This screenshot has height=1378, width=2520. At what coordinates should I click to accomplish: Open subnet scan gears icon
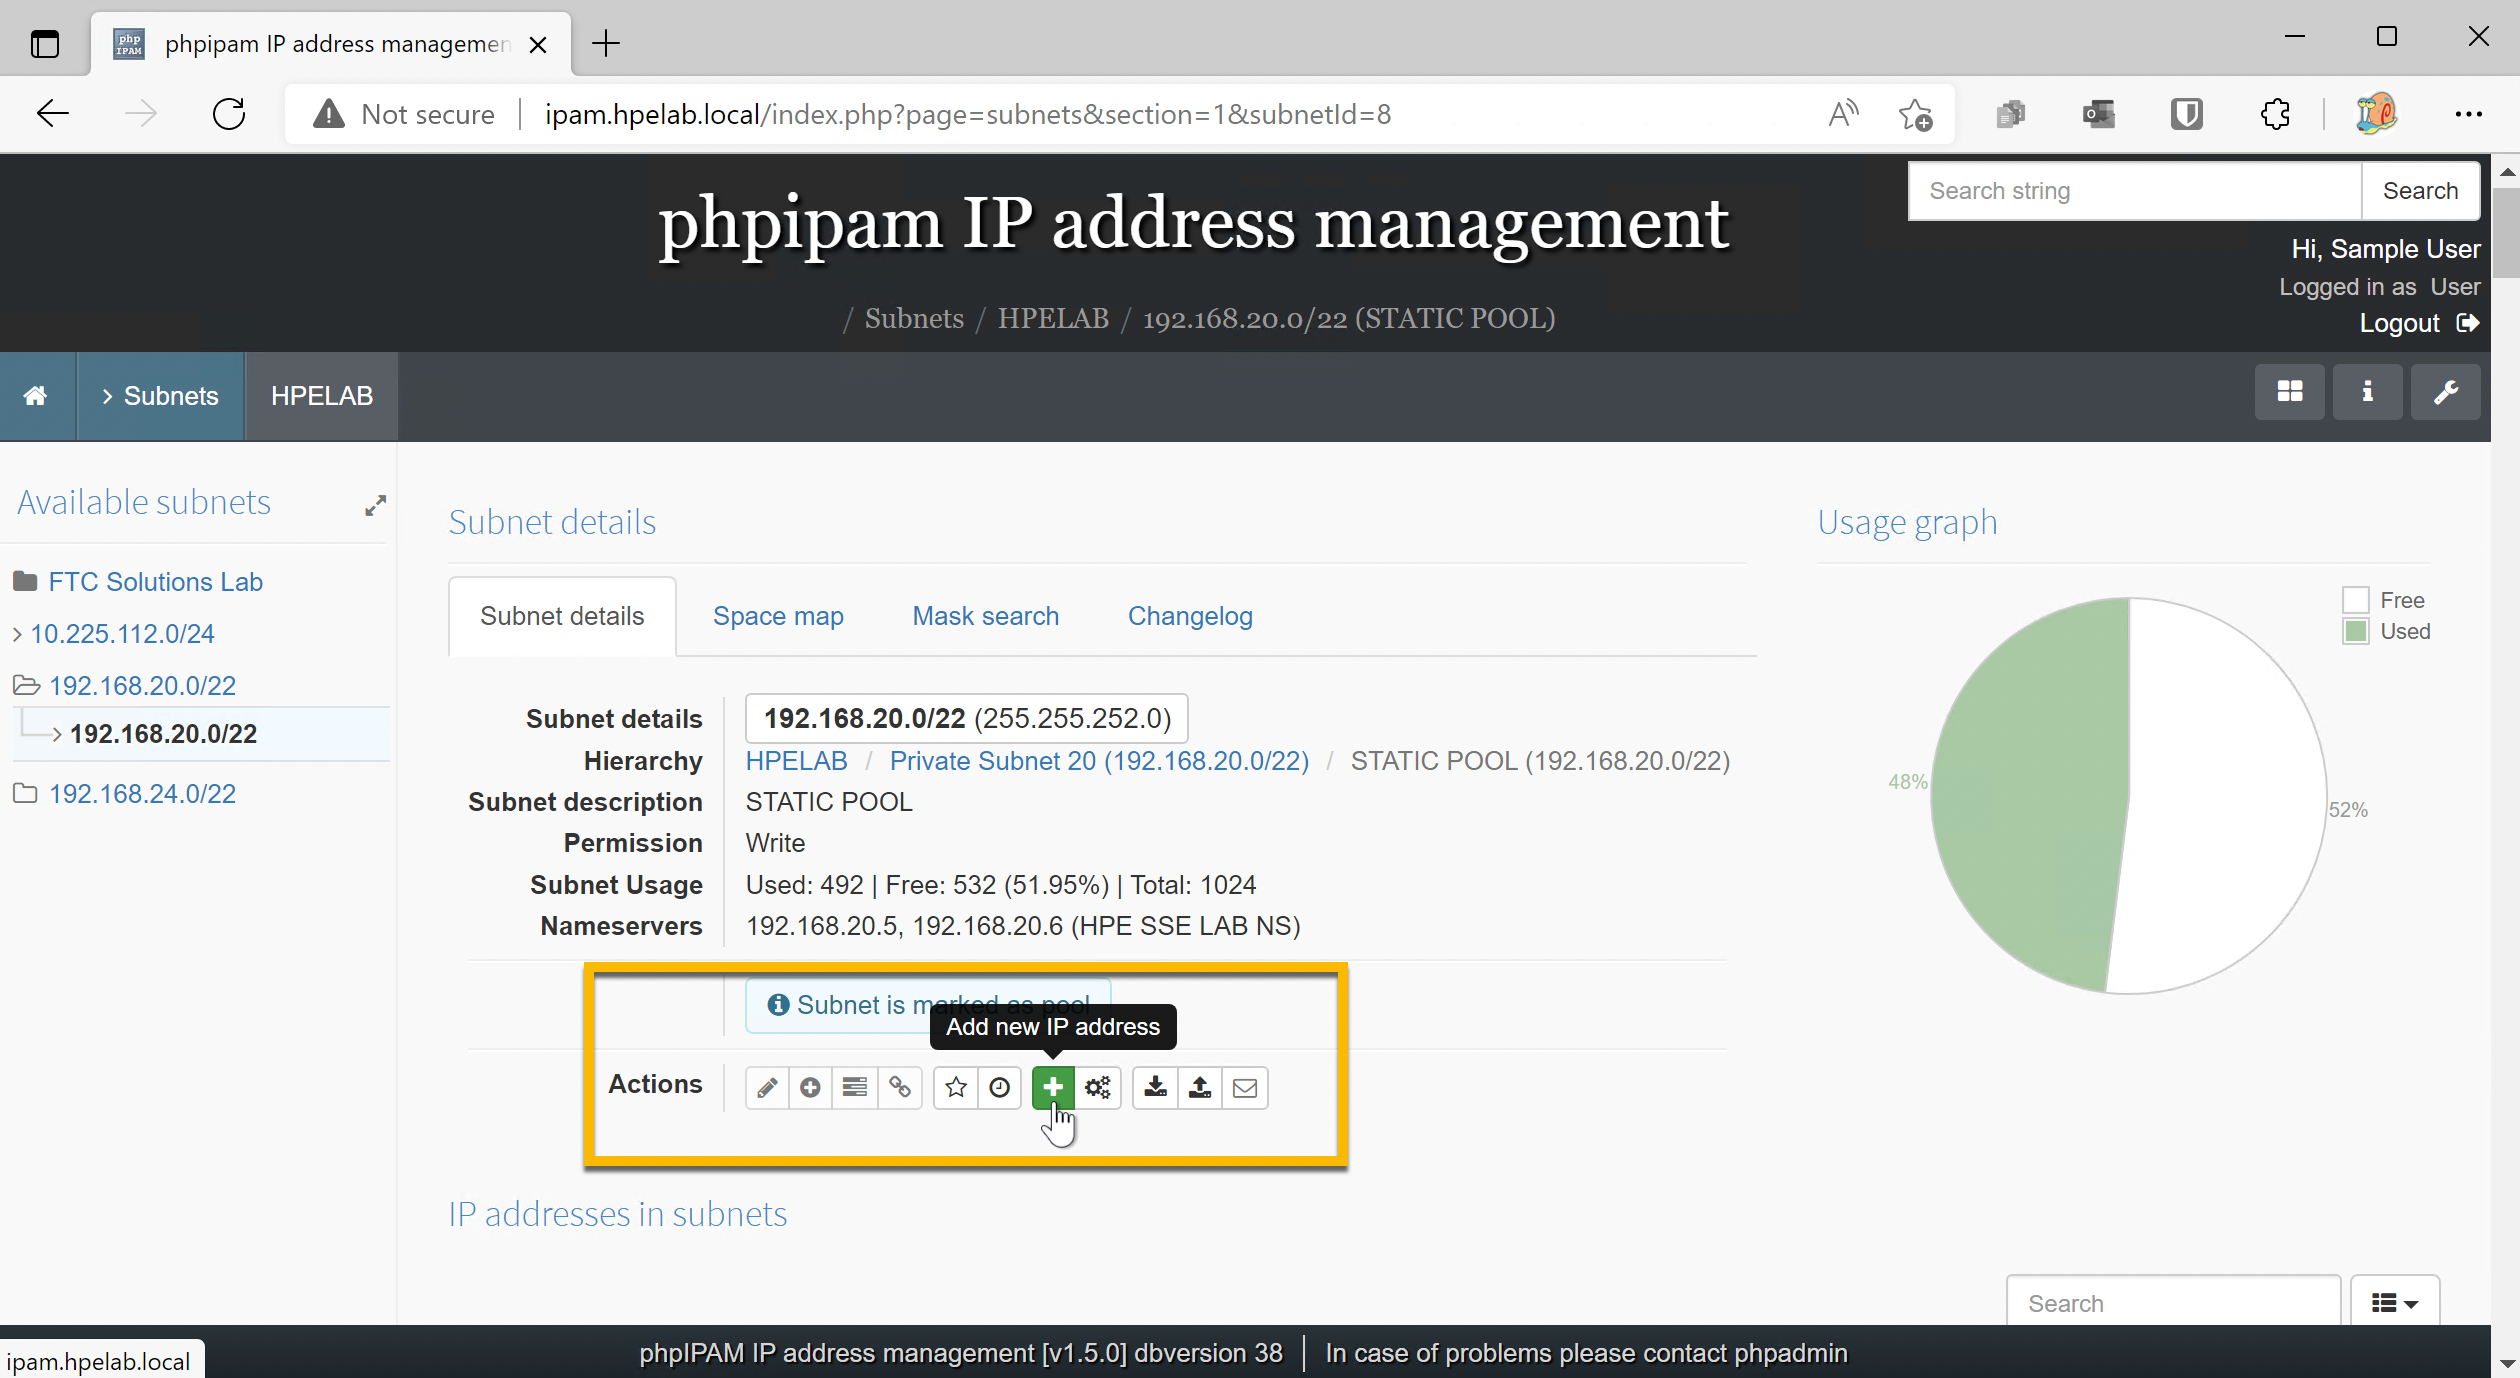pos(1098,1088)
